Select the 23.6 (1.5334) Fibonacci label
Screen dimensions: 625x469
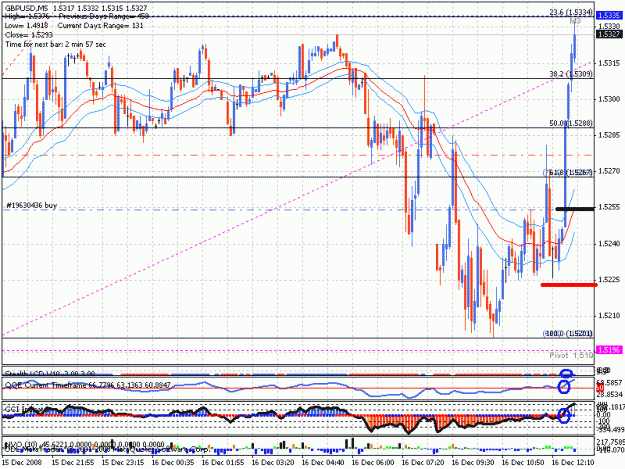click(x=571, y=13)
